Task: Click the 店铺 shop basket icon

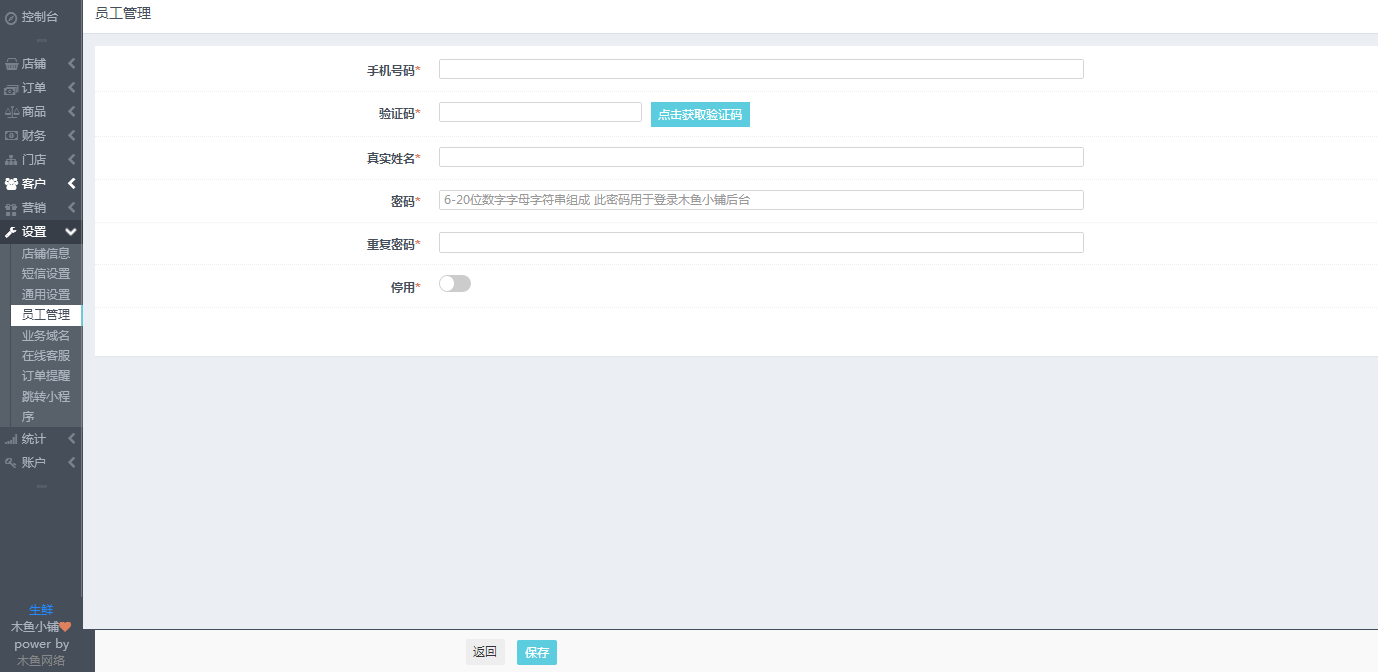Action: click(11, 64)
